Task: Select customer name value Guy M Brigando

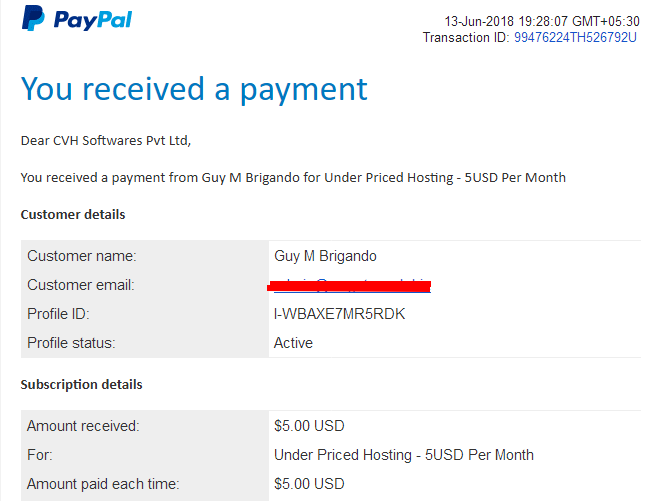Action: point(325,256)
